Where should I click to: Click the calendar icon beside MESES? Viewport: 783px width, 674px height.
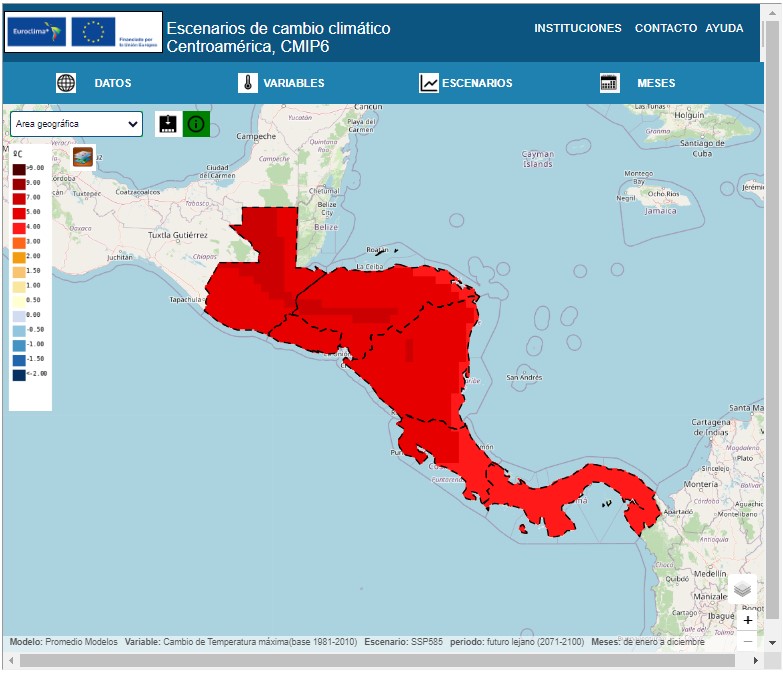coord(610,83)
